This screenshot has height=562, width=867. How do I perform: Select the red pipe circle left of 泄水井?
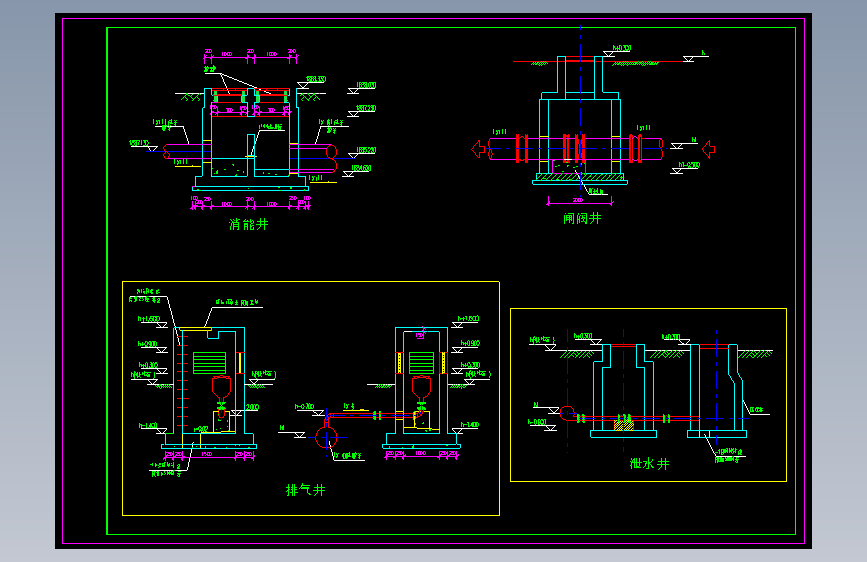coord(567,413)
